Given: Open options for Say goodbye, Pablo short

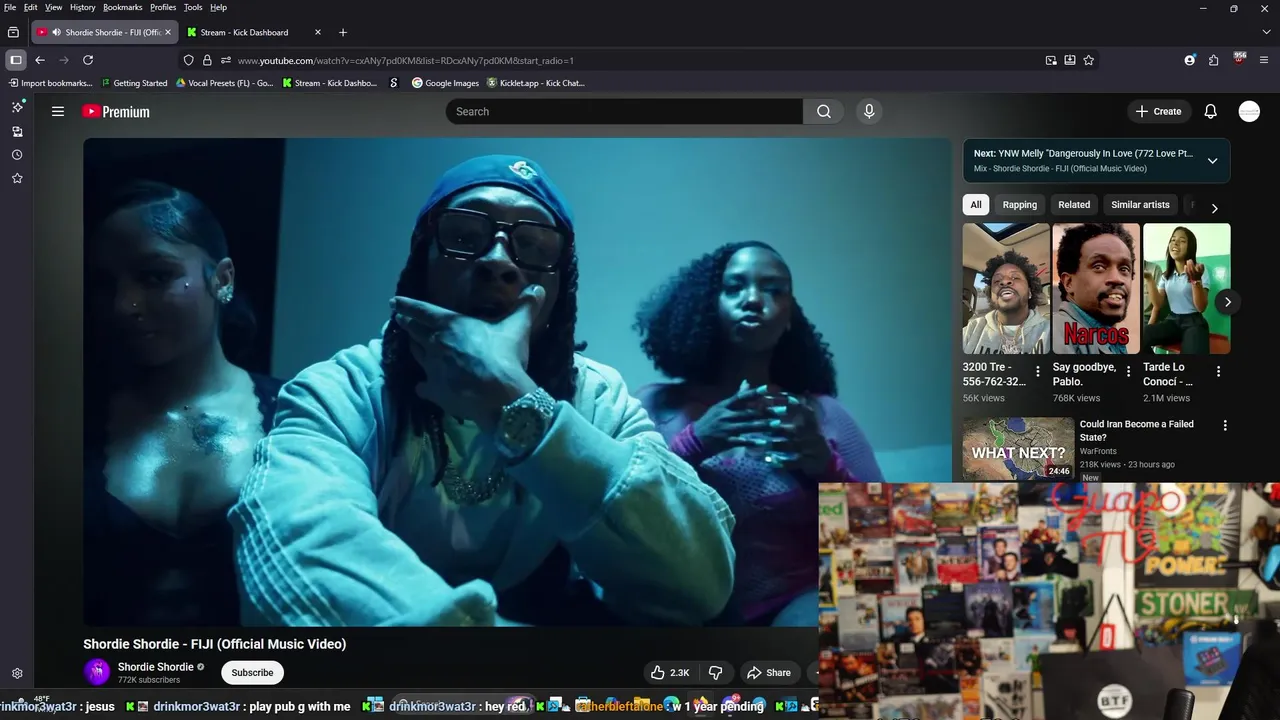Looking at the screenshot, I should [1128, 371].
